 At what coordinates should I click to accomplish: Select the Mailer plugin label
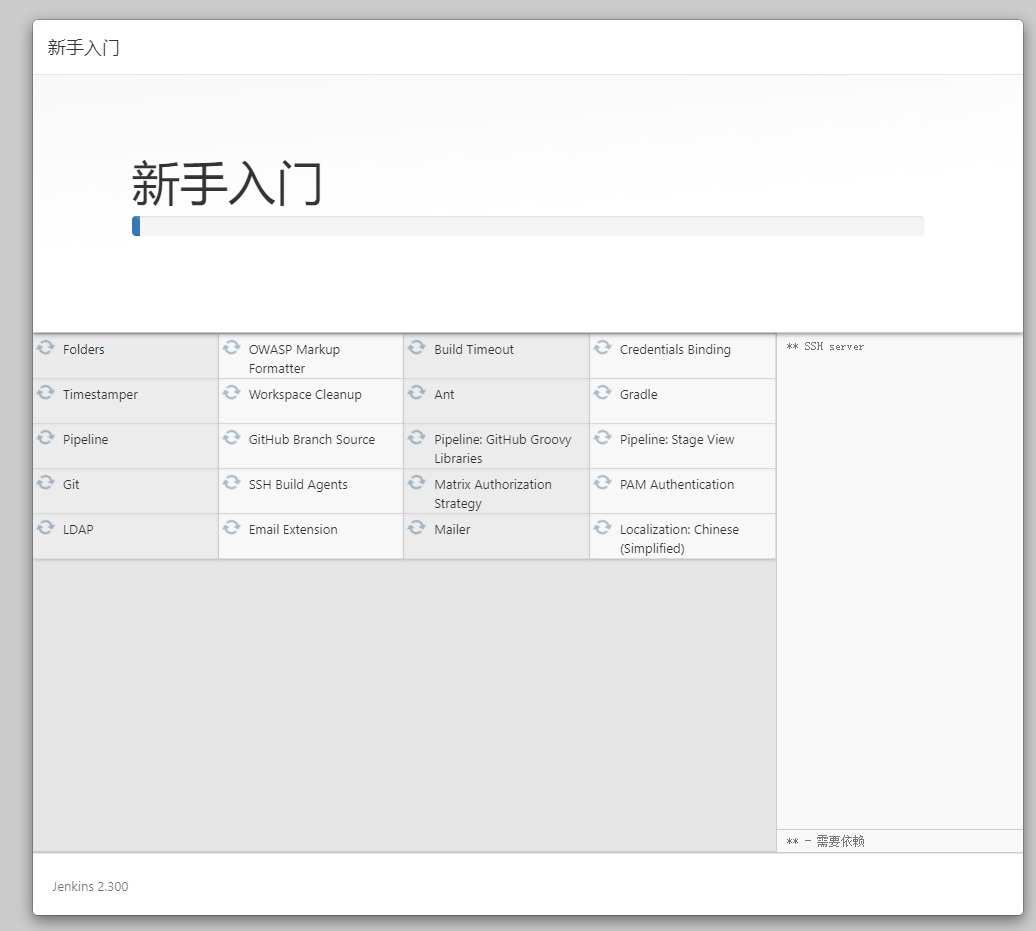tap(452, 529)
